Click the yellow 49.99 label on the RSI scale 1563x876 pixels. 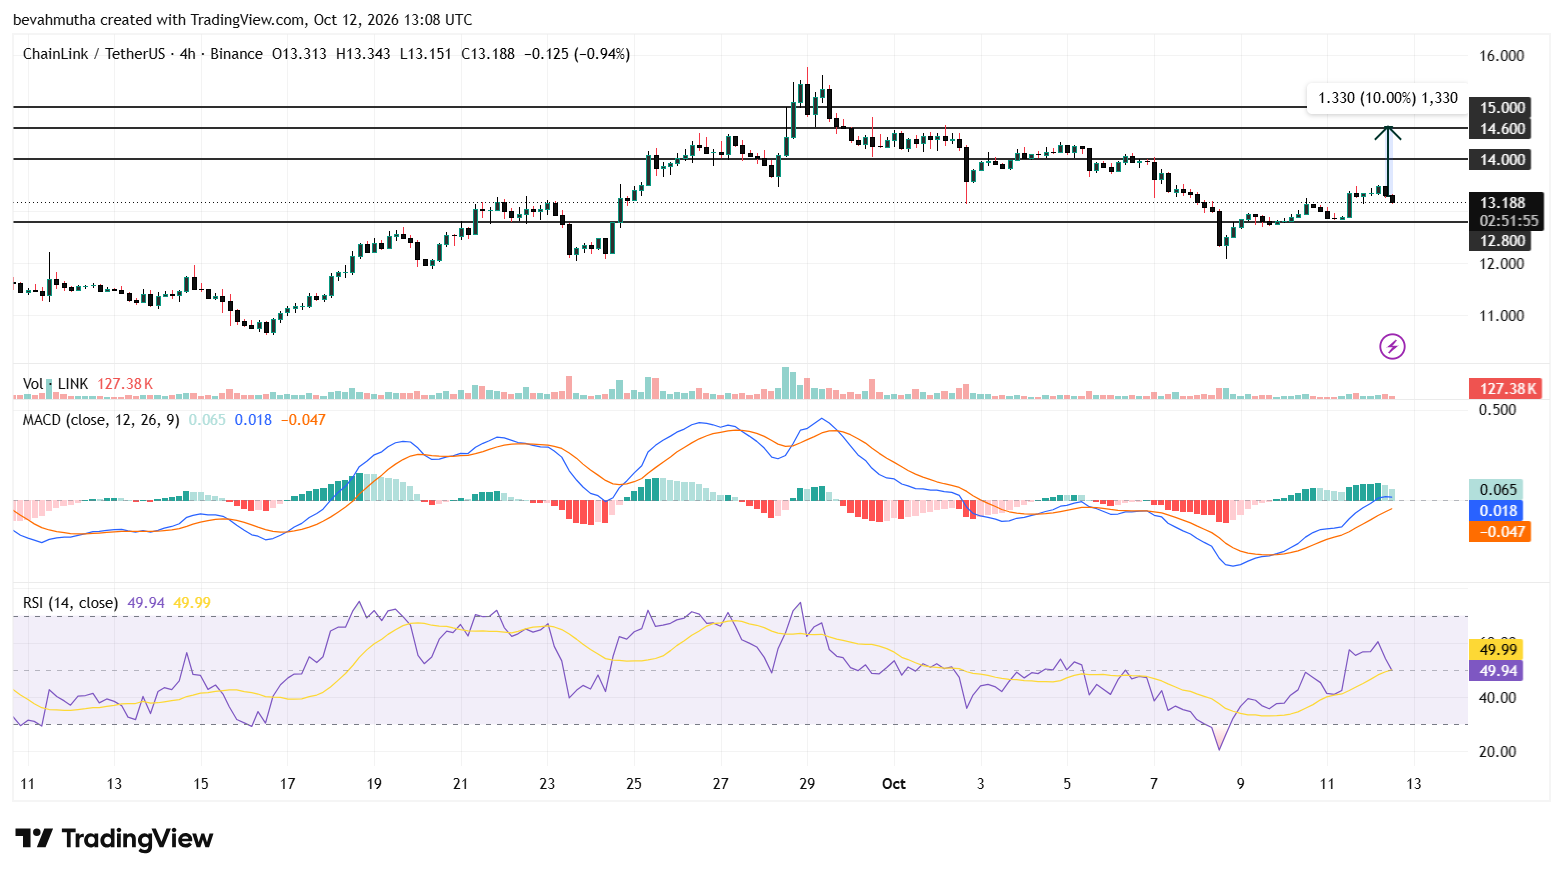(x=1496, y=650)
